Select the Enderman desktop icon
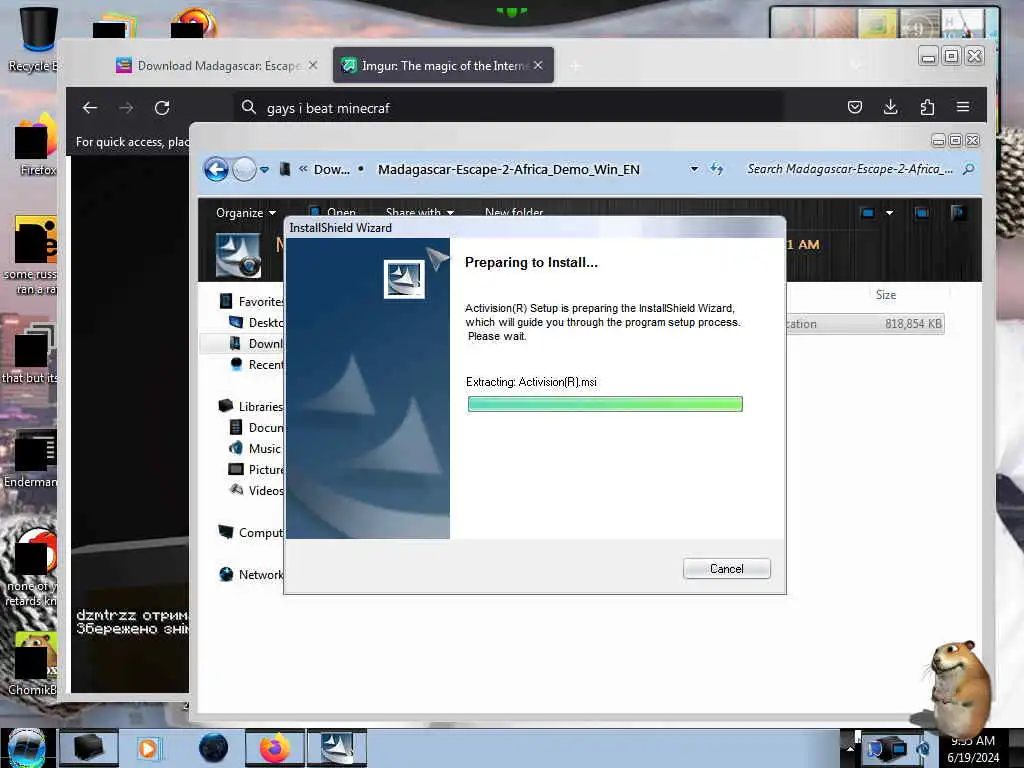The width and height of the screenshot is (1024, 768). pos(31,458)
